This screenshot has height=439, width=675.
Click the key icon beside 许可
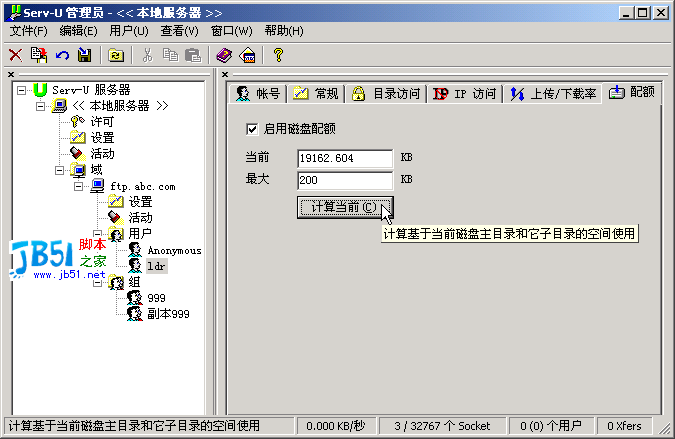tap(77, 122)
